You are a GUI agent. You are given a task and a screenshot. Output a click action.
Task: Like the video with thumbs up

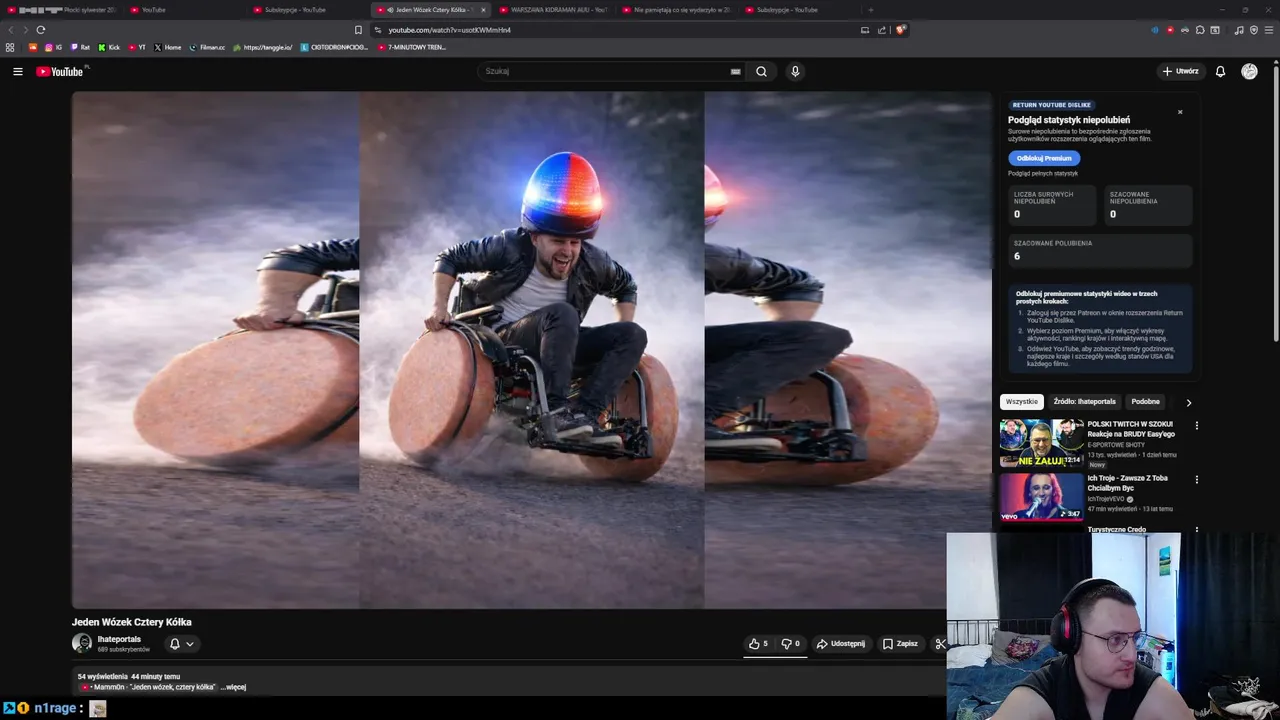click(758, 644)
